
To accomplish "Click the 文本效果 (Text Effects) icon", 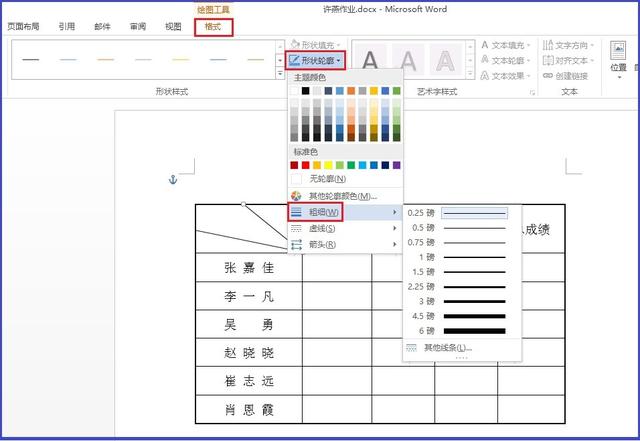I will tap(486, 75).
